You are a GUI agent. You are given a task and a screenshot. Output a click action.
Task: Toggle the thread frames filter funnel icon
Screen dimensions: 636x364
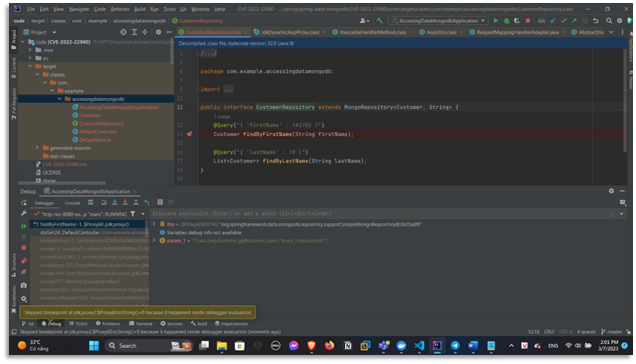(133, 214)
